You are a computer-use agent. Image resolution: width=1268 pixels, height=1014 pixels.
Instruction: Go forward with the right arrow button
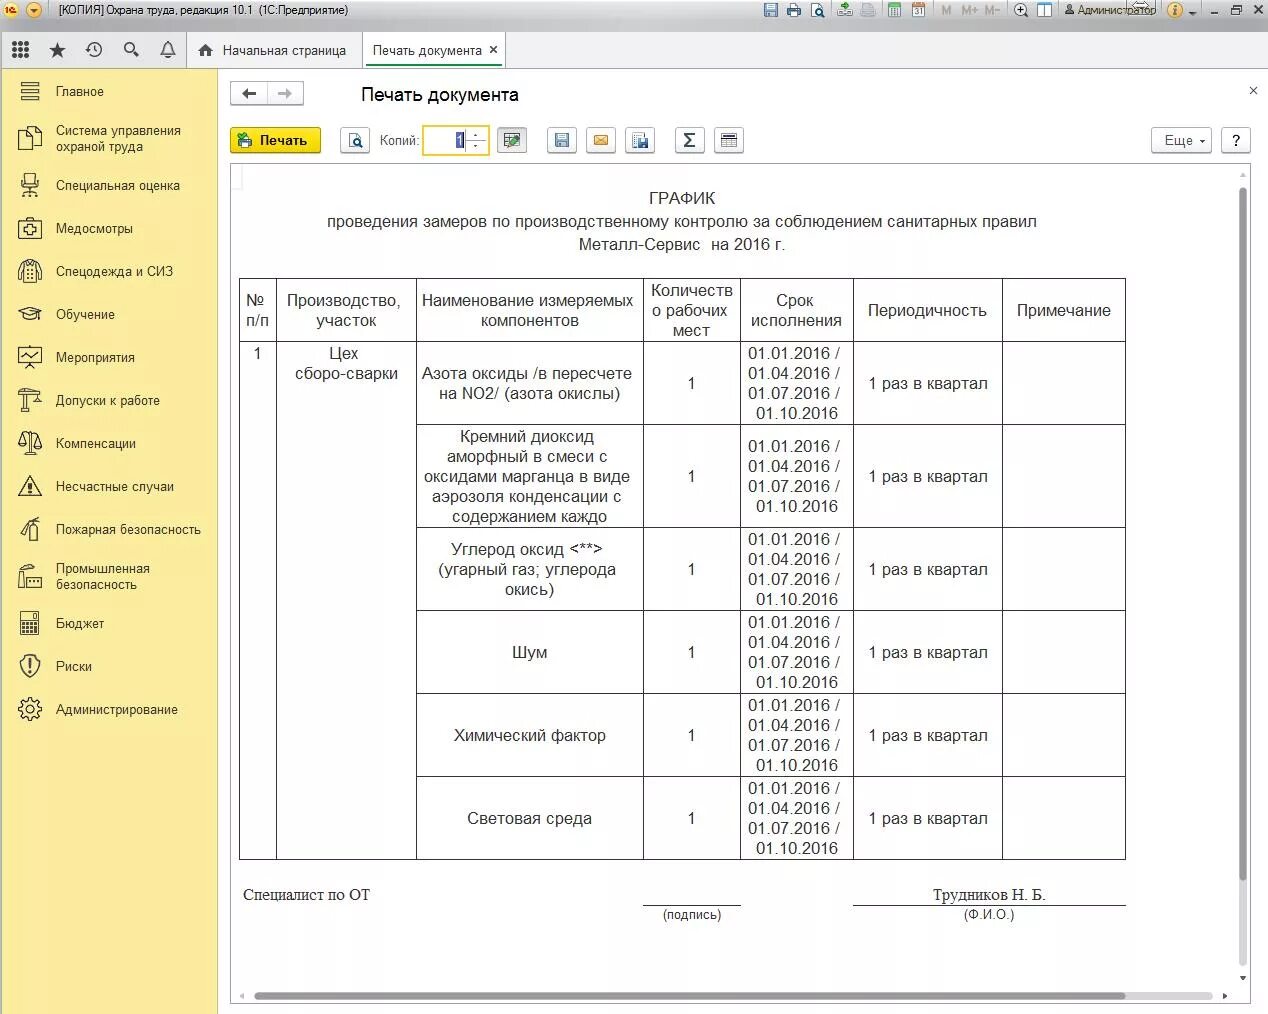pyautogui.click(x=285, y=94)
